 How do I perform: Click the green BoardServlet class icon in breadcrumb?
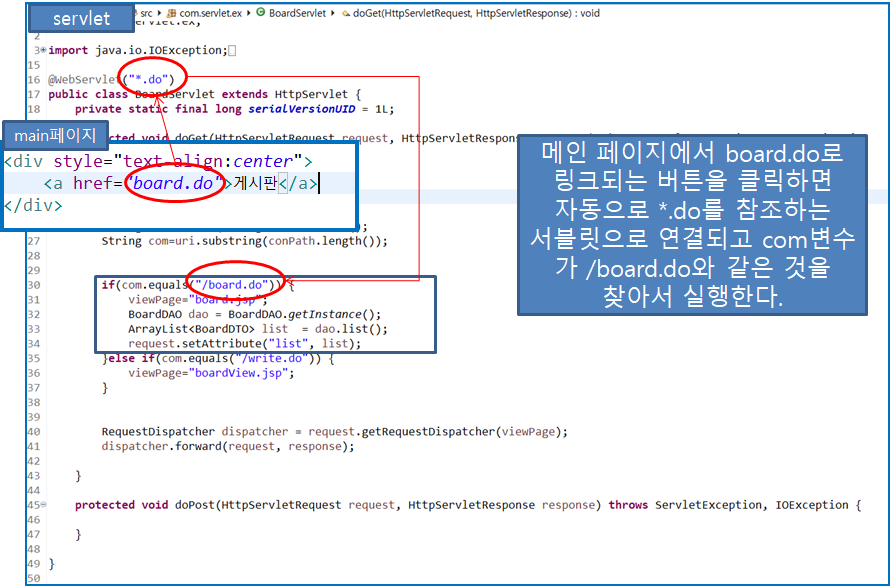[x=261, y=12]
